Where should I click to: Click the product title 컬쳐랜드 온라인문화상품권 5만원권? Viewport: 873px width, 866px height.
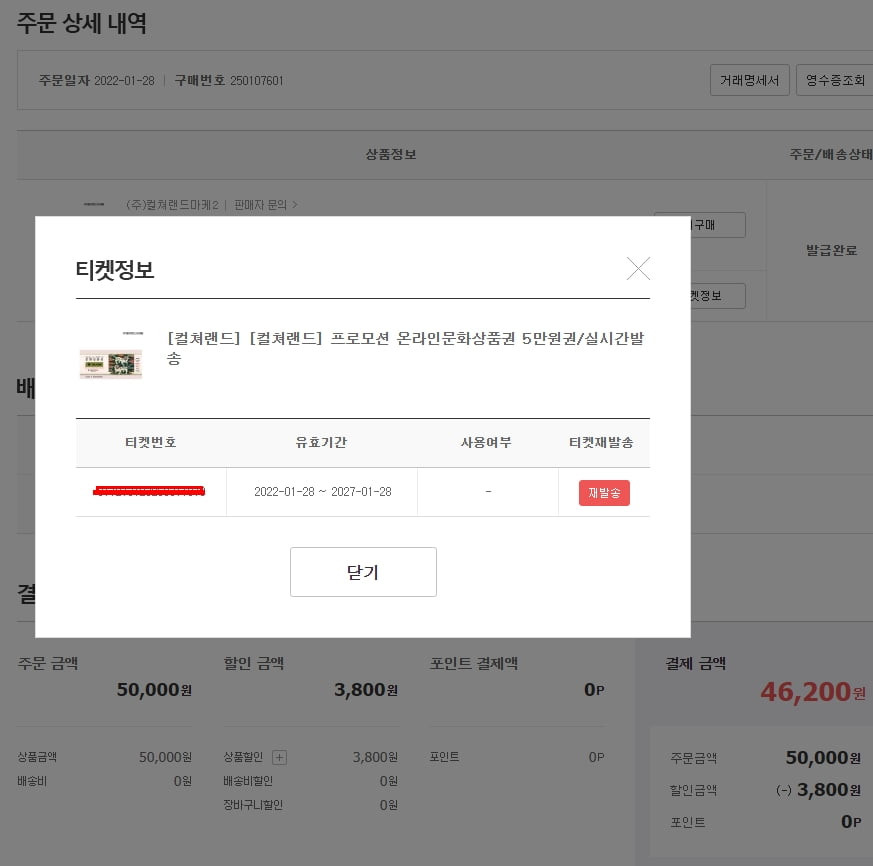click(x=405, y=348)
